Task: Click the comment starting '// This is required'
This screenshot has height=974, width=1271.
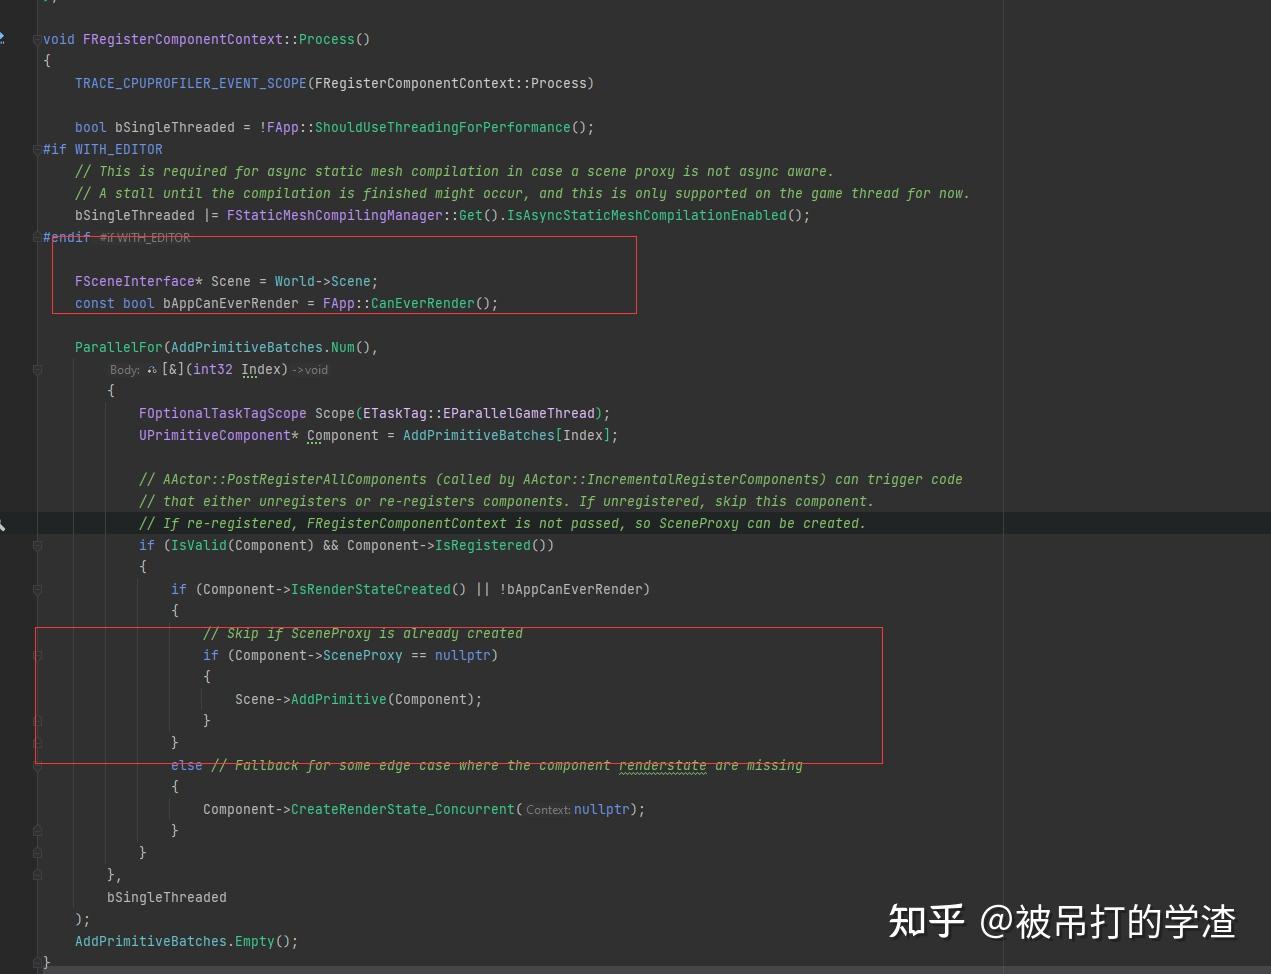Action: point(454,171)
